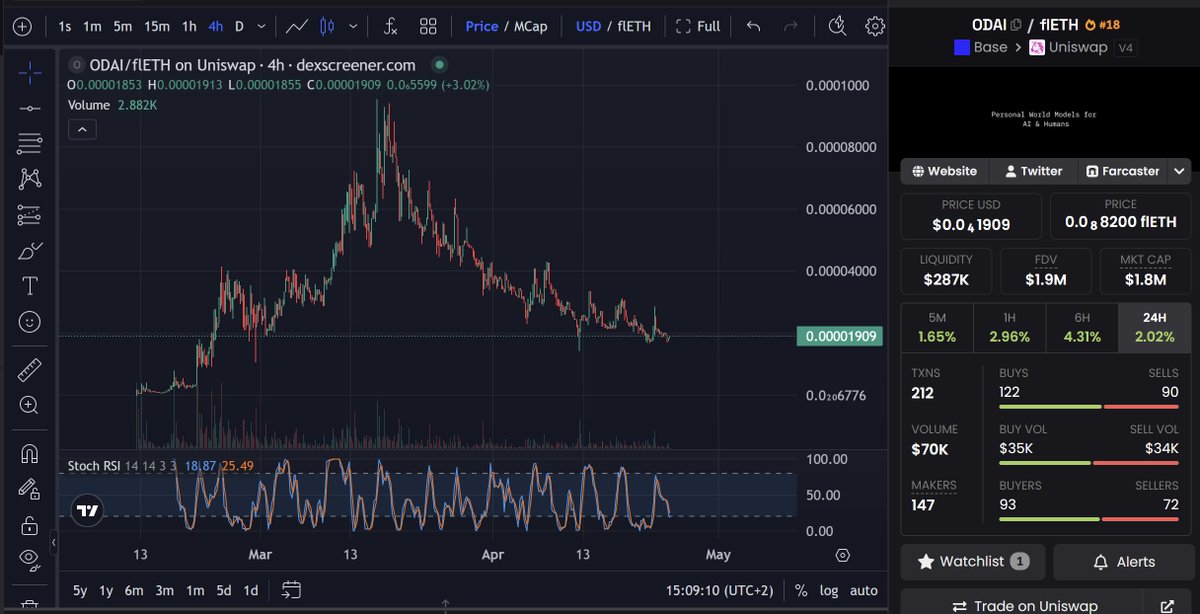Select the 5d range at the bottom
Viewport: 1200px width, 614px height.
(224, 591)
